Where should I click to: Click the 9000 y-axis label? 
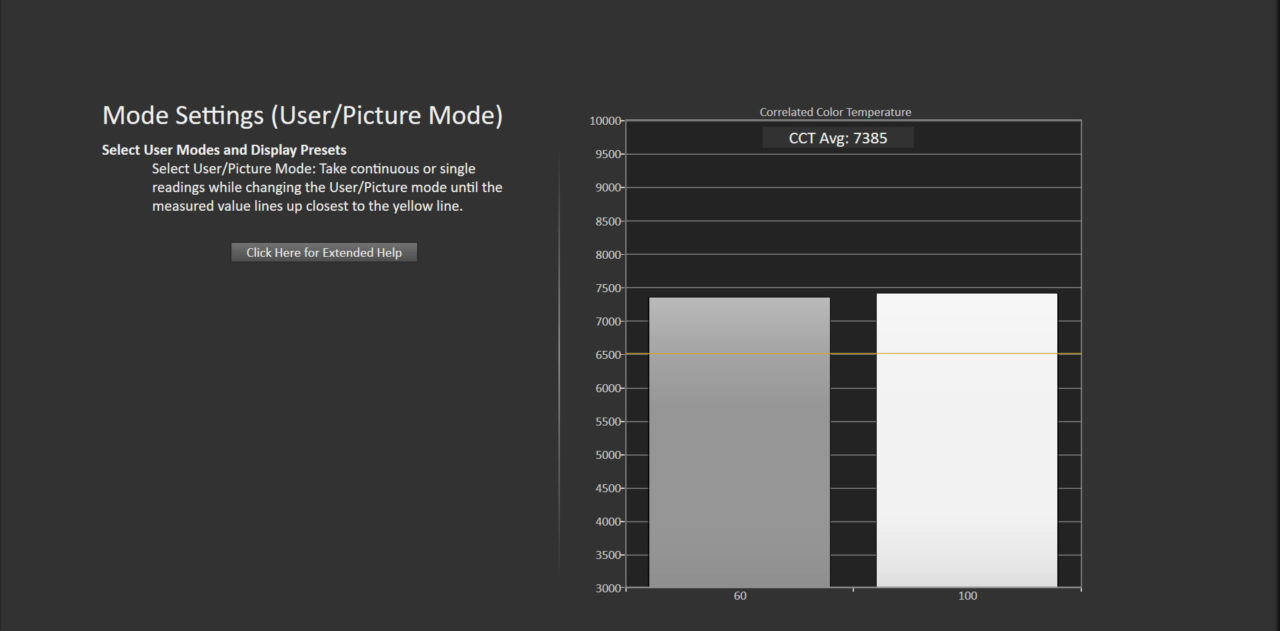pyautogui.click(x=608, y=188)
